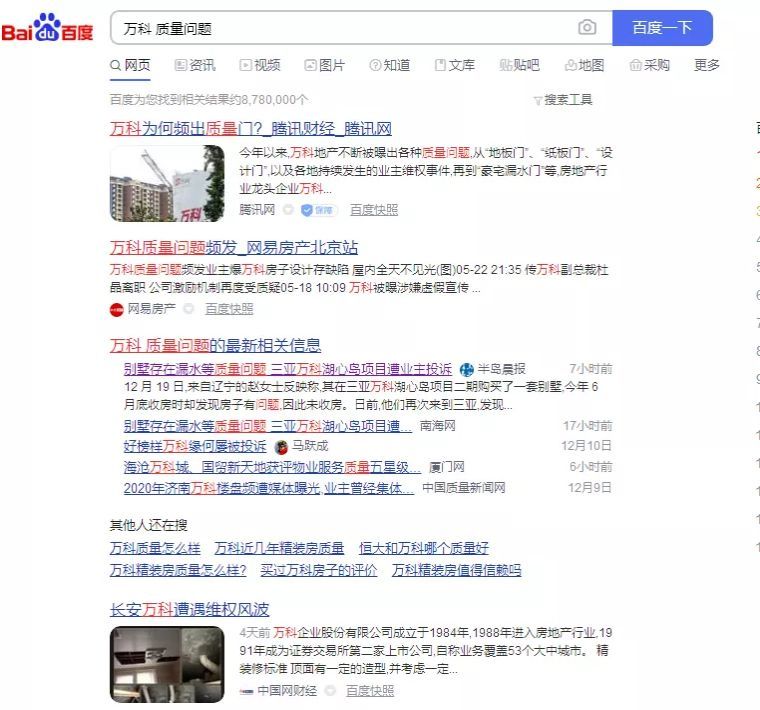Click 腾讯网 source label
Image resolution: width=760 pixels, height=710 pixels.
click(x=257, y=210)
